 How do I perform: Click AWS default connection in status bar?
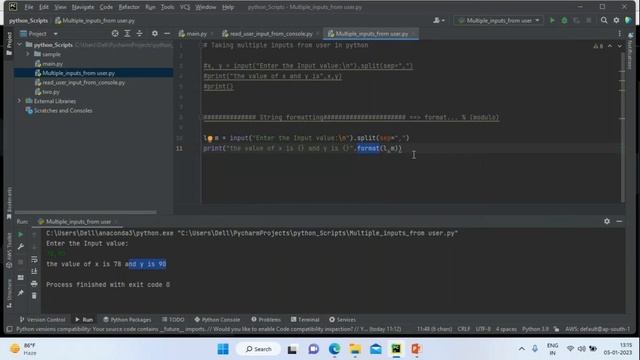597,329
